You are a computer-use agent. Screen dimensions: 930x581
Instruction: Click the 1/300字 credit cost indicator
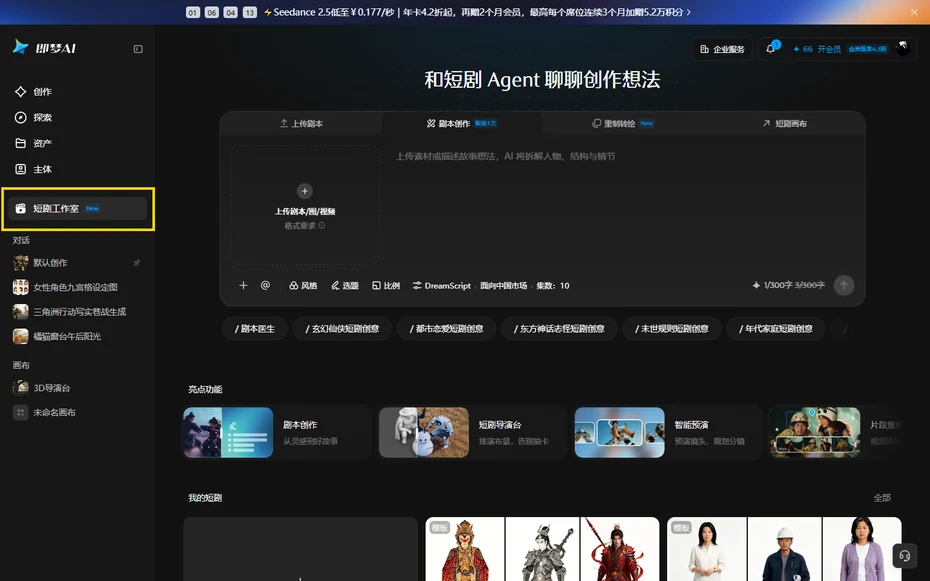tap(789, 286)
